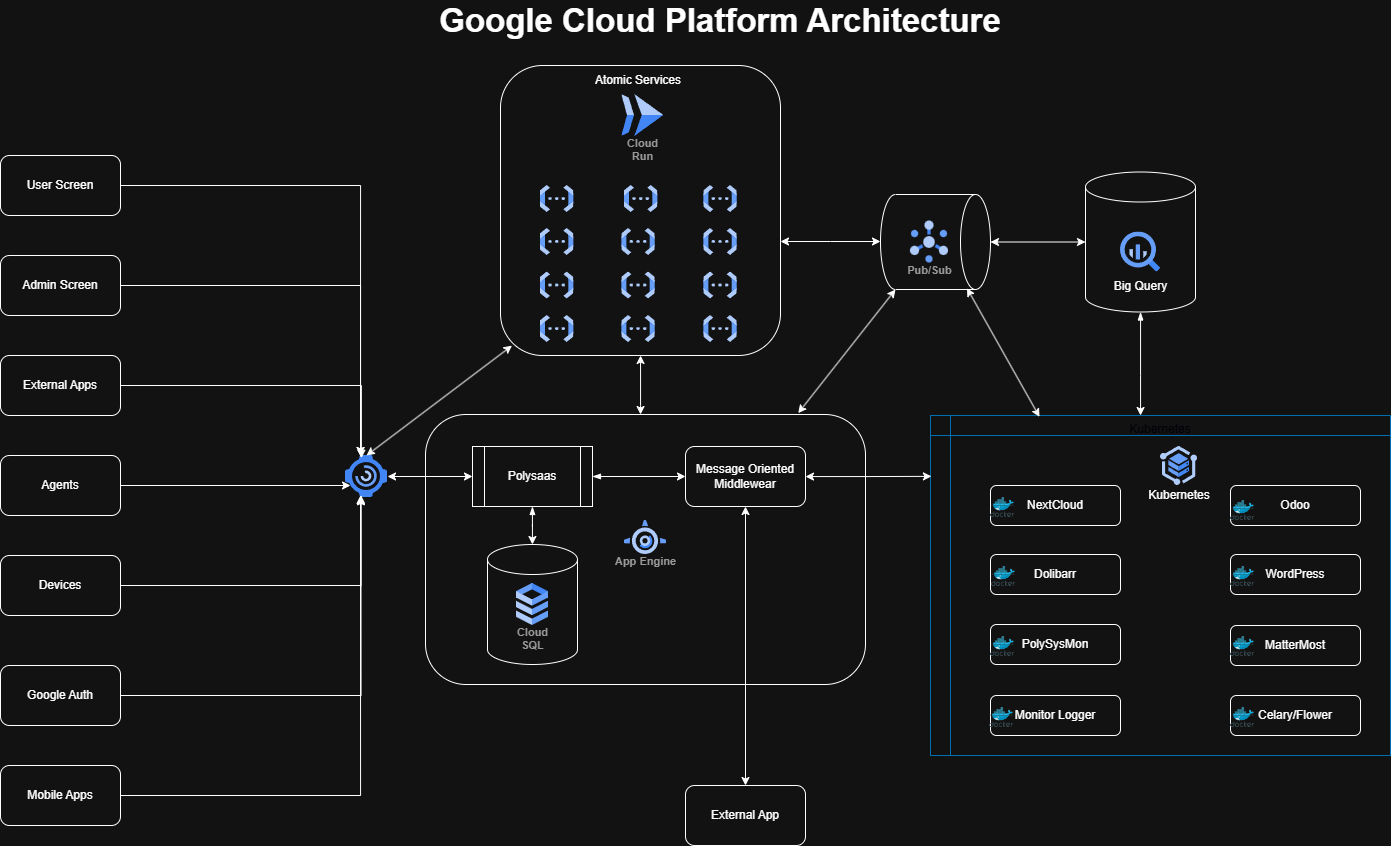Click the Celary/Flower container box
The width and height of the screenshot is (1391, 846).
1295,716
